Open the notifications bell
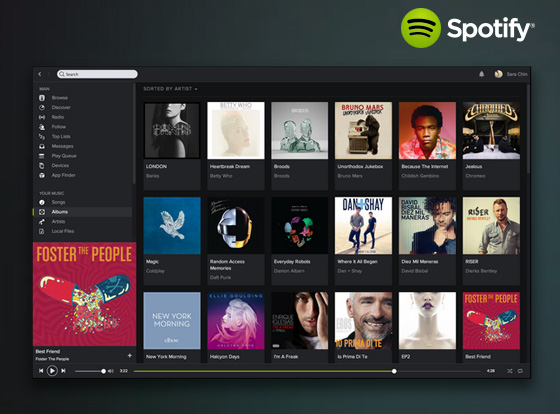 coord(481,74)
